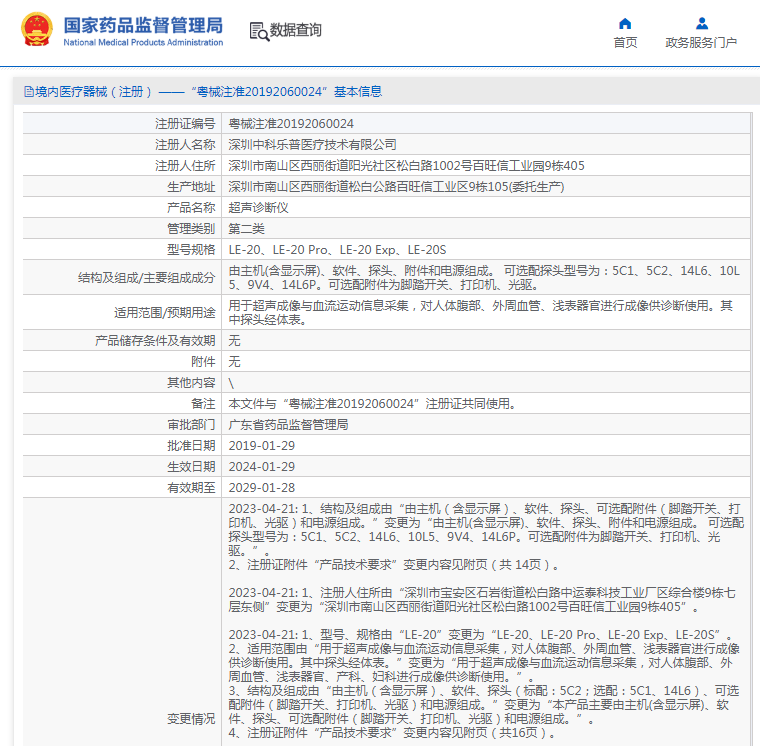
Task: Click the national emblem logo
Action: [x=38, y=30]
